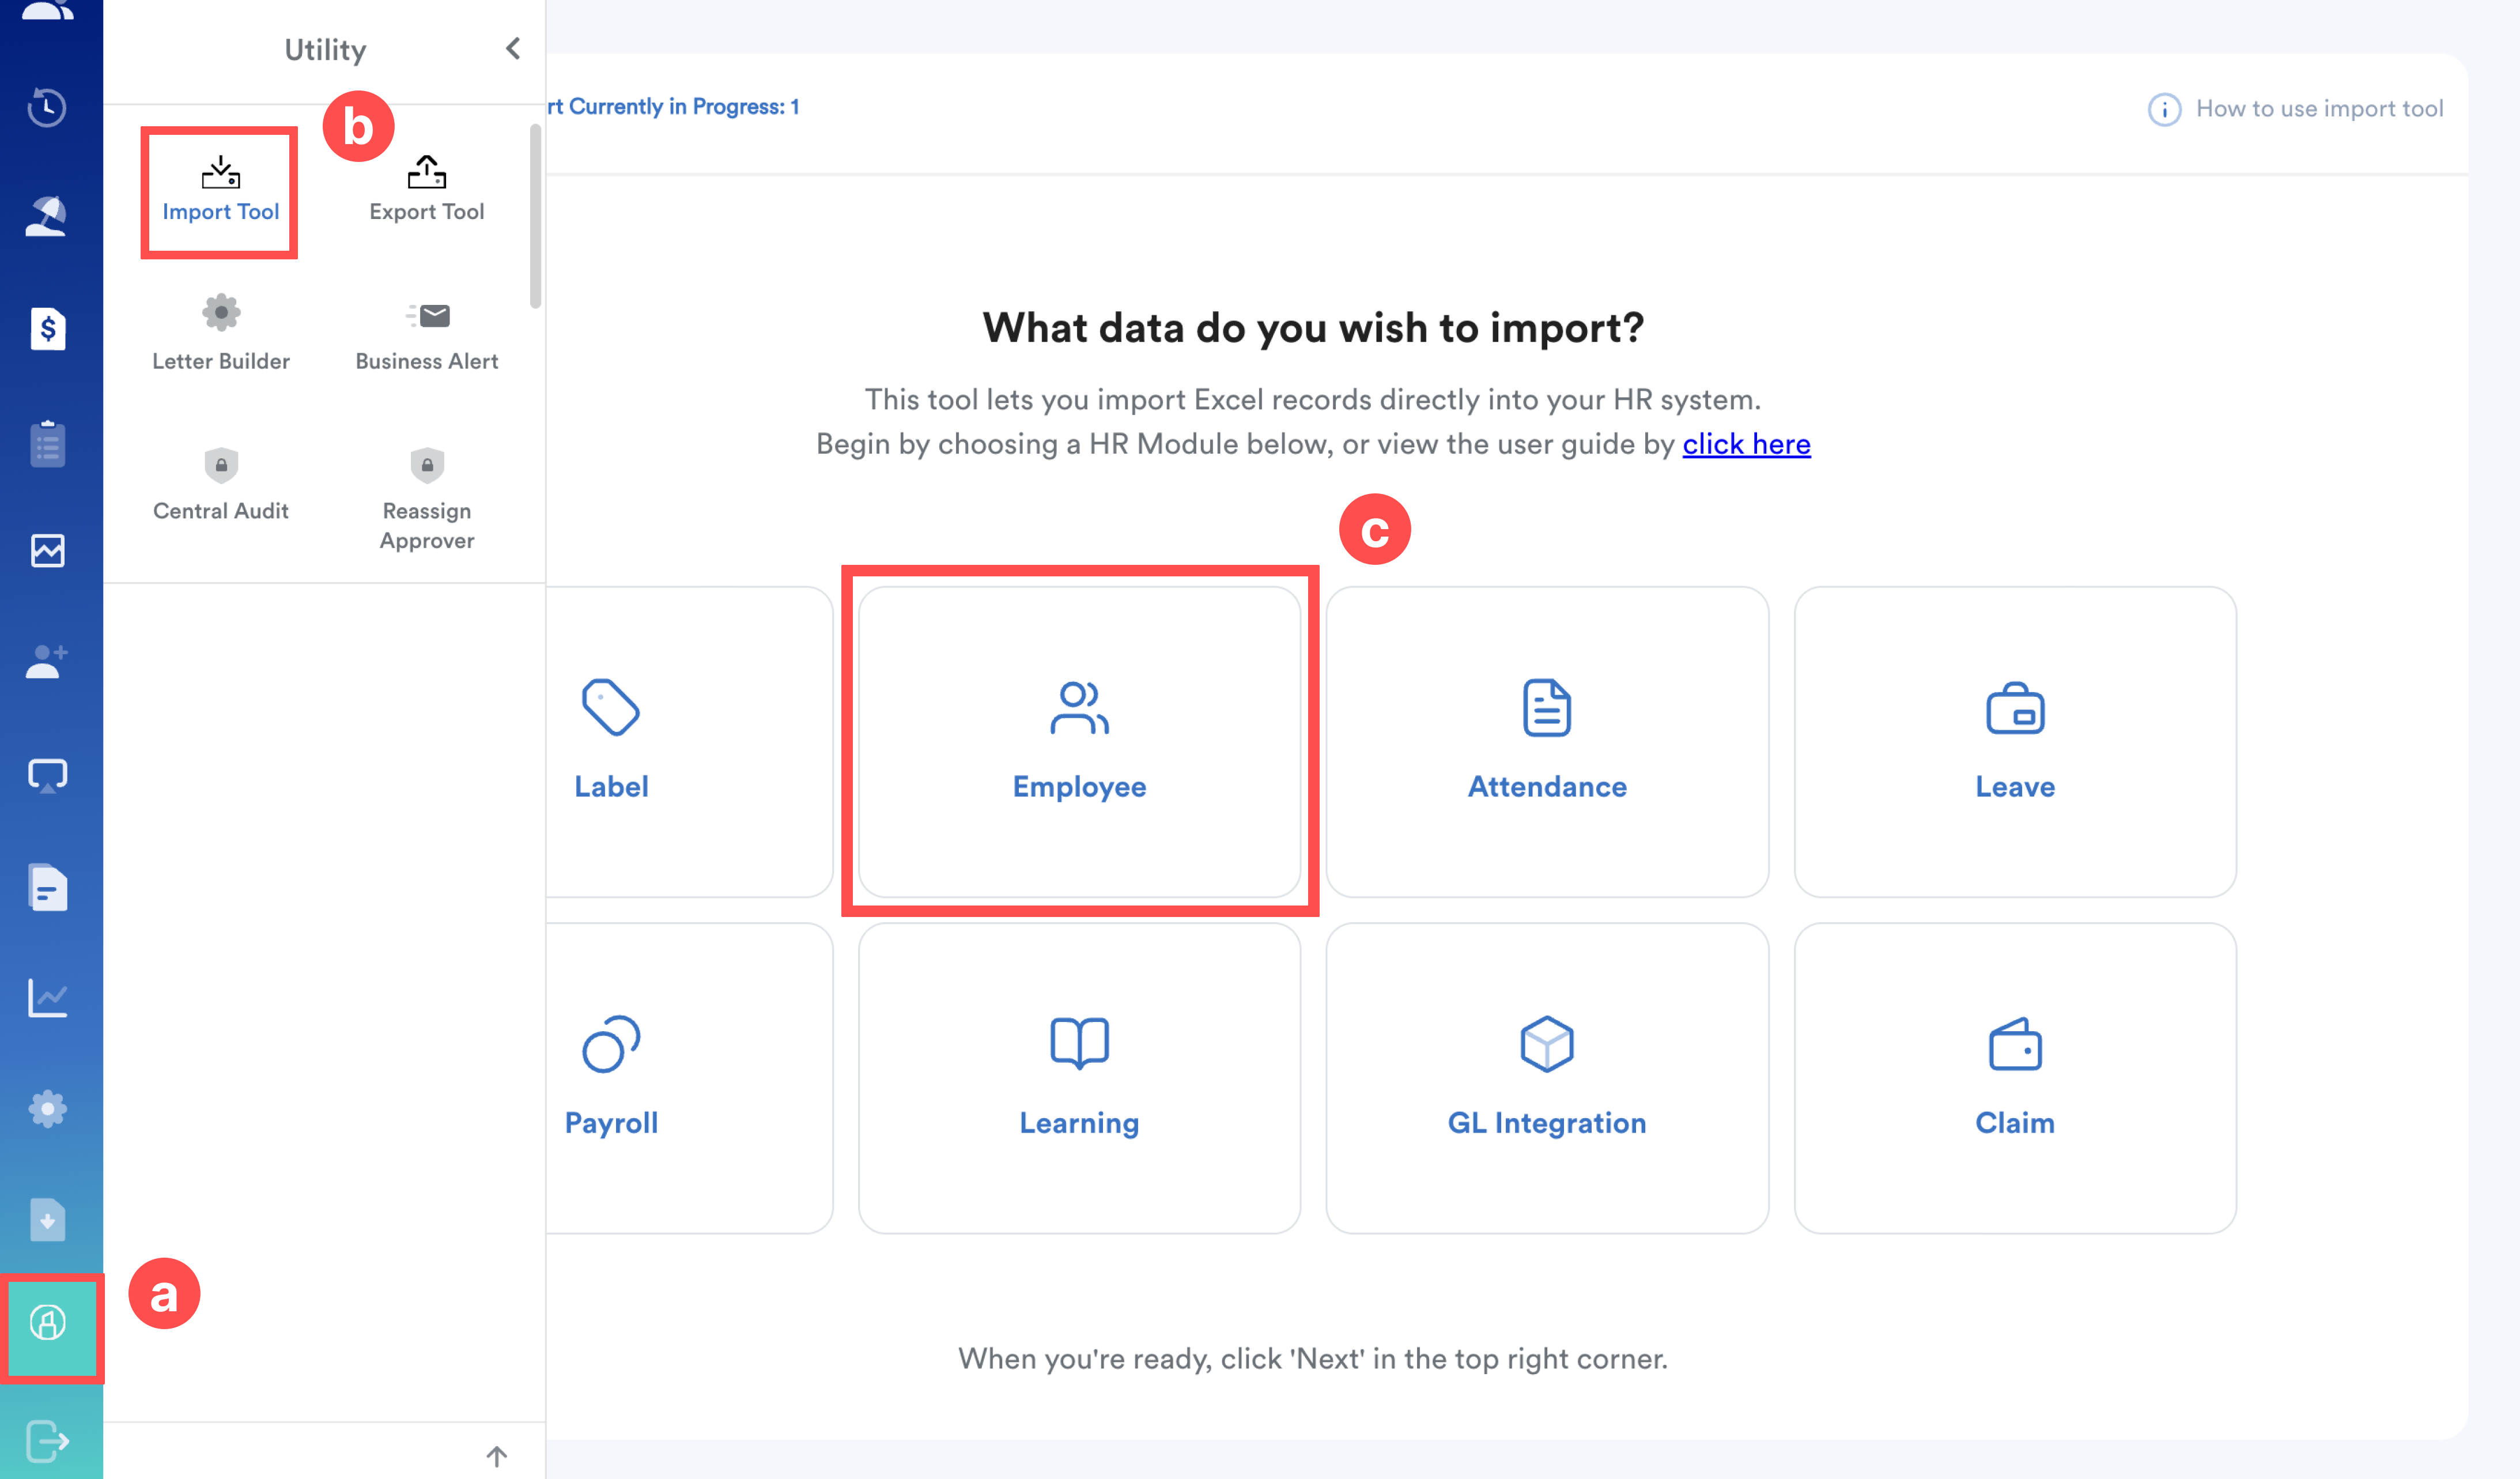The height and width of the screenshot is (1479, 2520).
Task: Select the Employee import module
Action: [x=1079, y=742]
